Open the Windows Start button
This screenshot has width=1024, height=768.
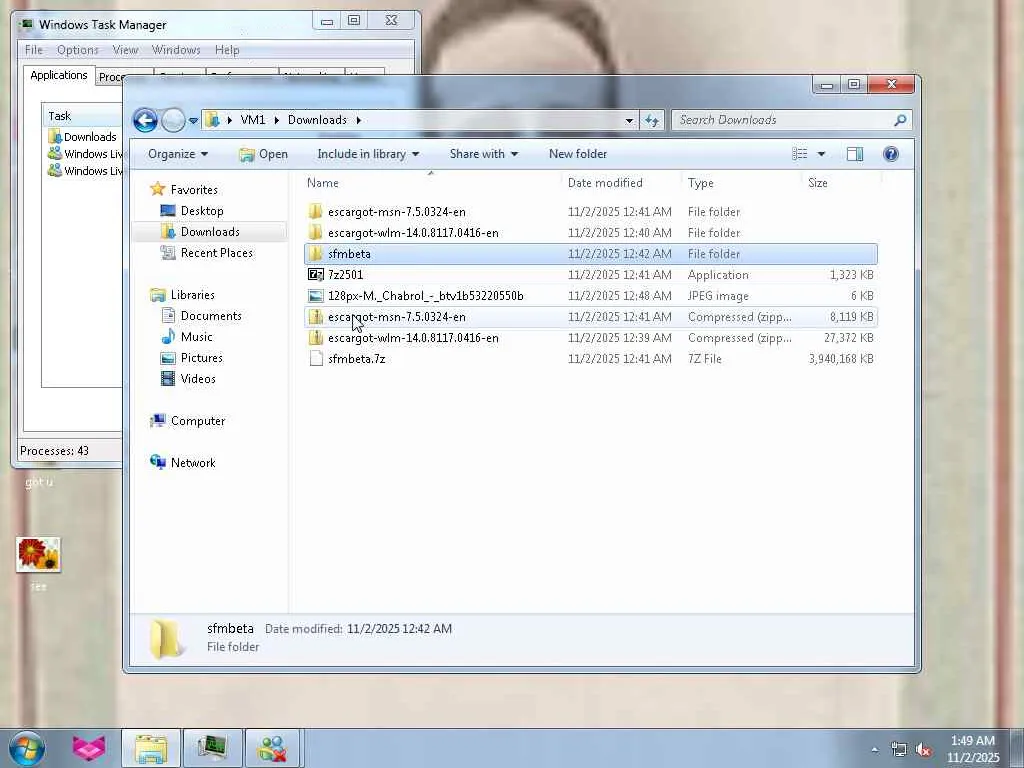click(25, 748)
